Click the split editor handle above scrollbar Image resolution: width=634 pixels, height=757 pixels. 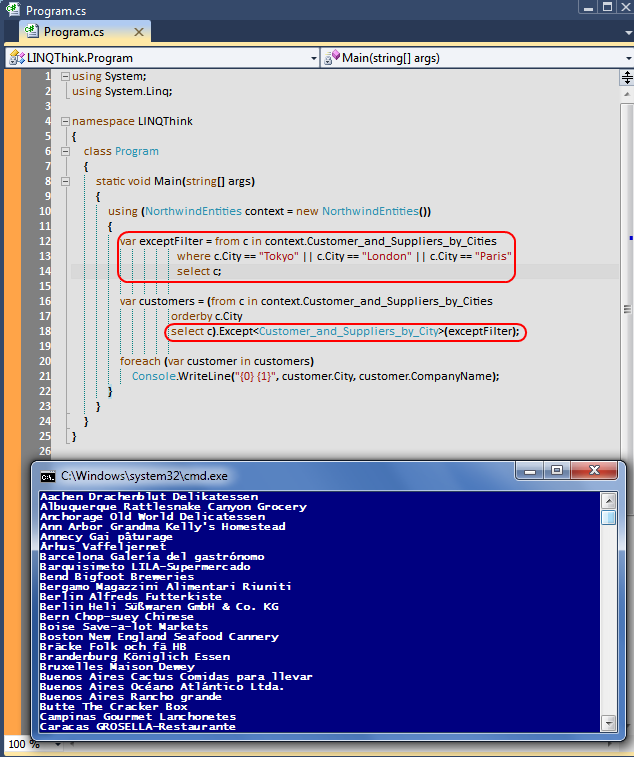point(627,75)
